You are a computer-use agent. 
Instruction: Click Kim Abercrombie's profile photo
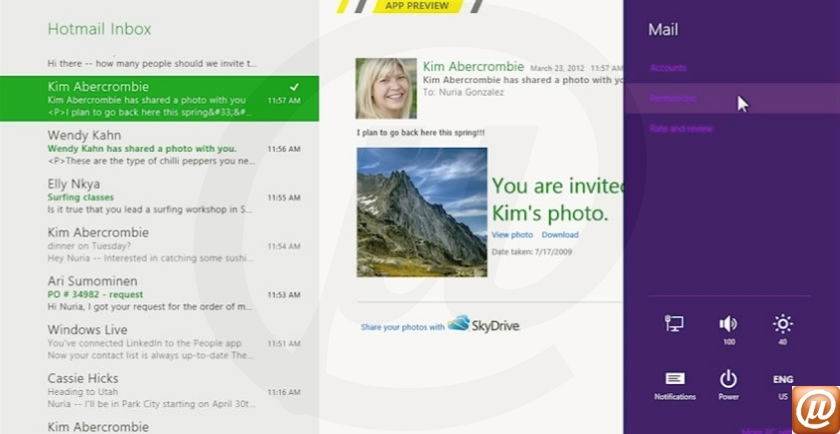click(386, 88)
